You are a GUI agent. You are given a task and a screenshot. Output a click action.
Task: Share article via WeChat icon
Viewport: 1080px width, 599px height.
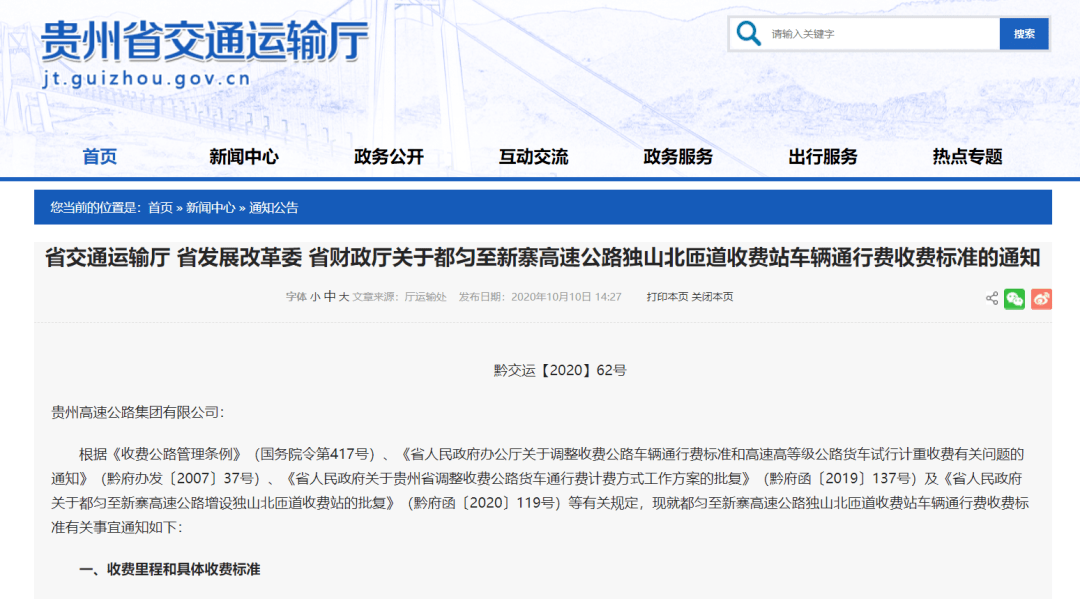pos(1015,299)
